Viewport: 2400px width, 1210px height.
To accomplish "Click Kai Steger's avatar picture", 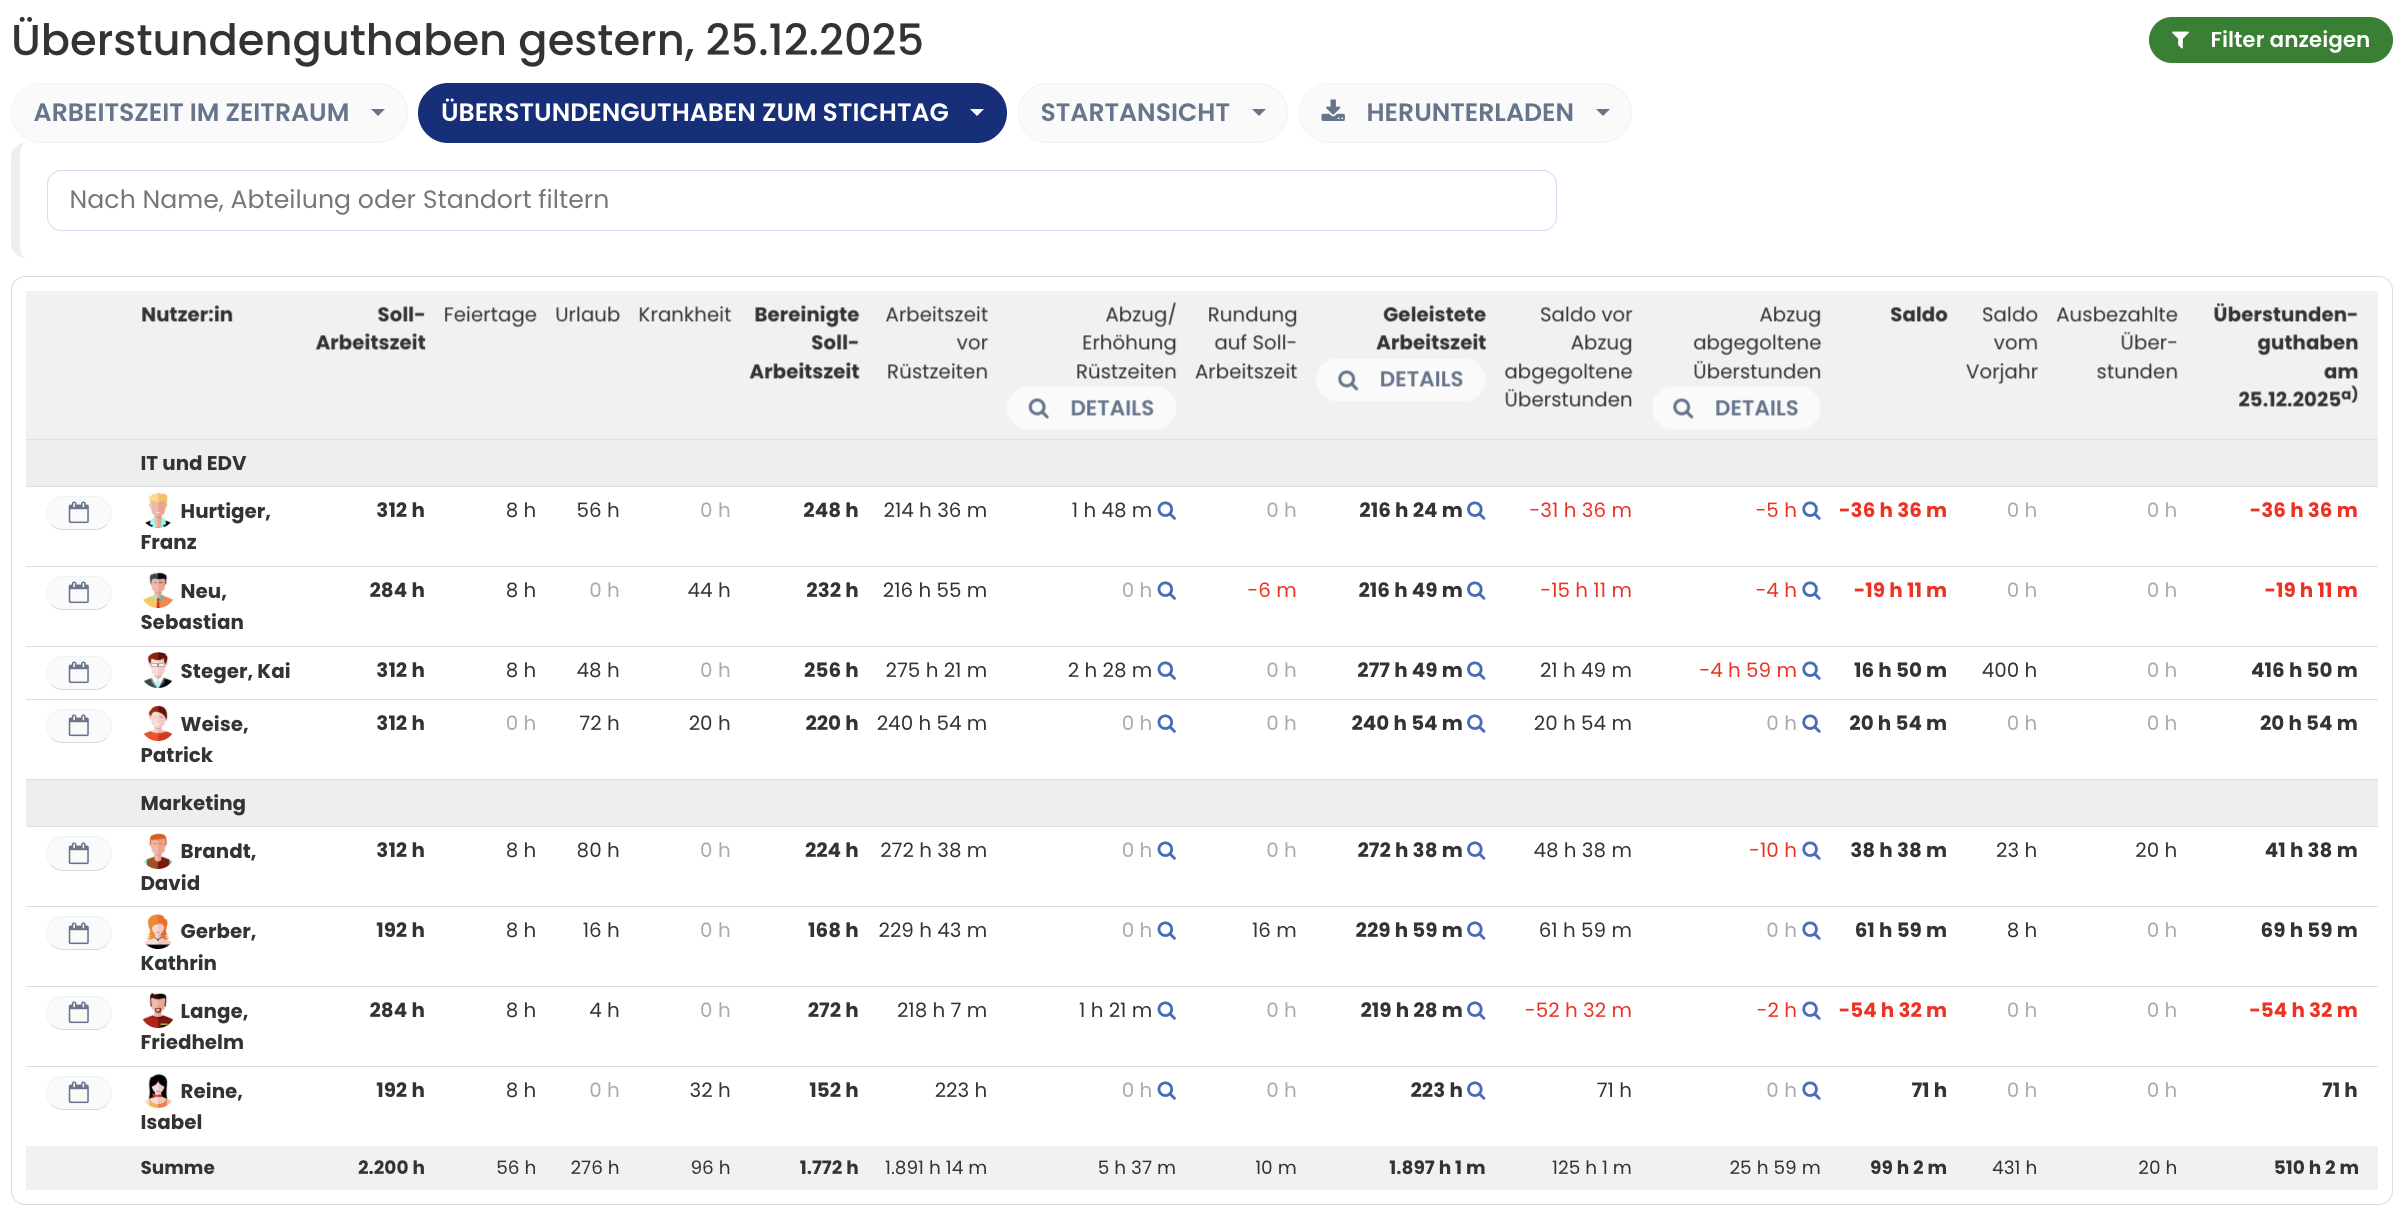I will click(157, 670).
